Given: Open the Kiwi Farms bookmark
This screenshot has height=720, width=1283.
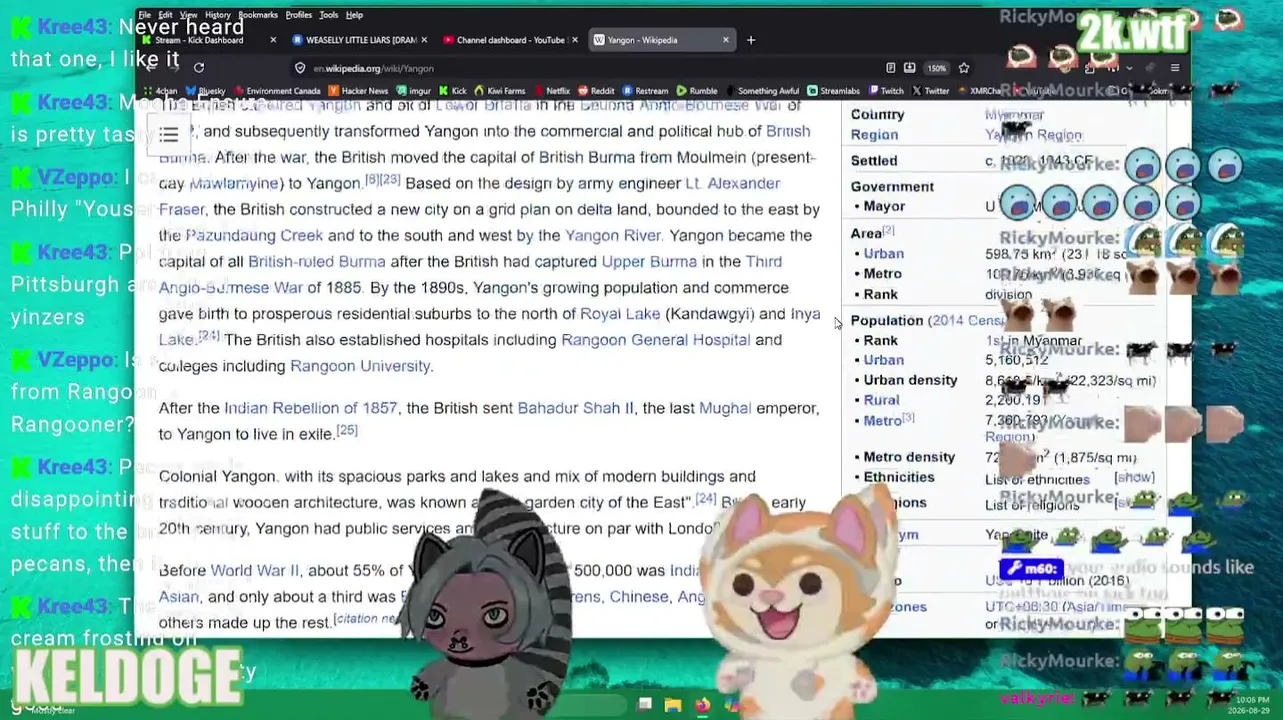Looking at the screenshot, I should (x=500, y=91).
